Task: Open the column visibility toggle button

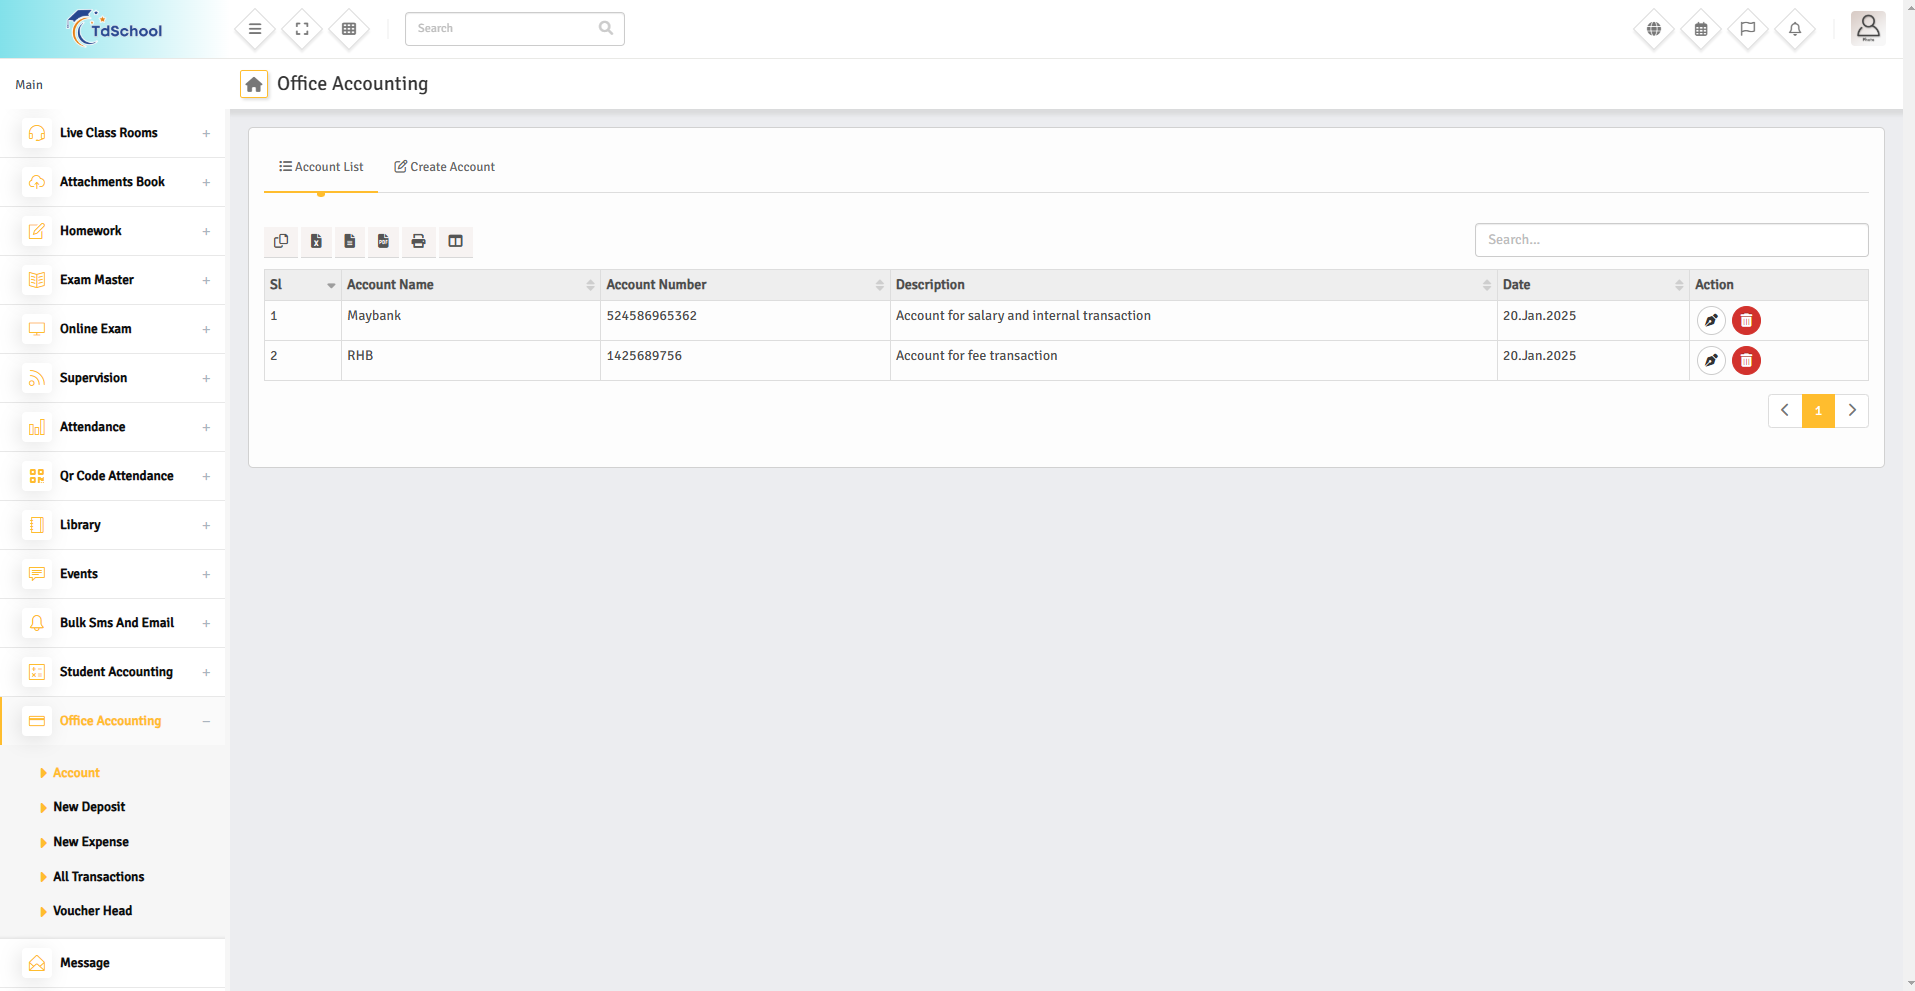Action: (455, 241)
